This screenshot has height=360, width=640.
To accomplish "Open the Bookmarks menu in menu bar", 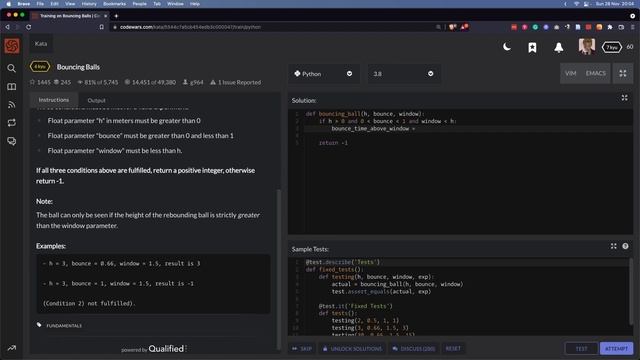I will point(114,4).
